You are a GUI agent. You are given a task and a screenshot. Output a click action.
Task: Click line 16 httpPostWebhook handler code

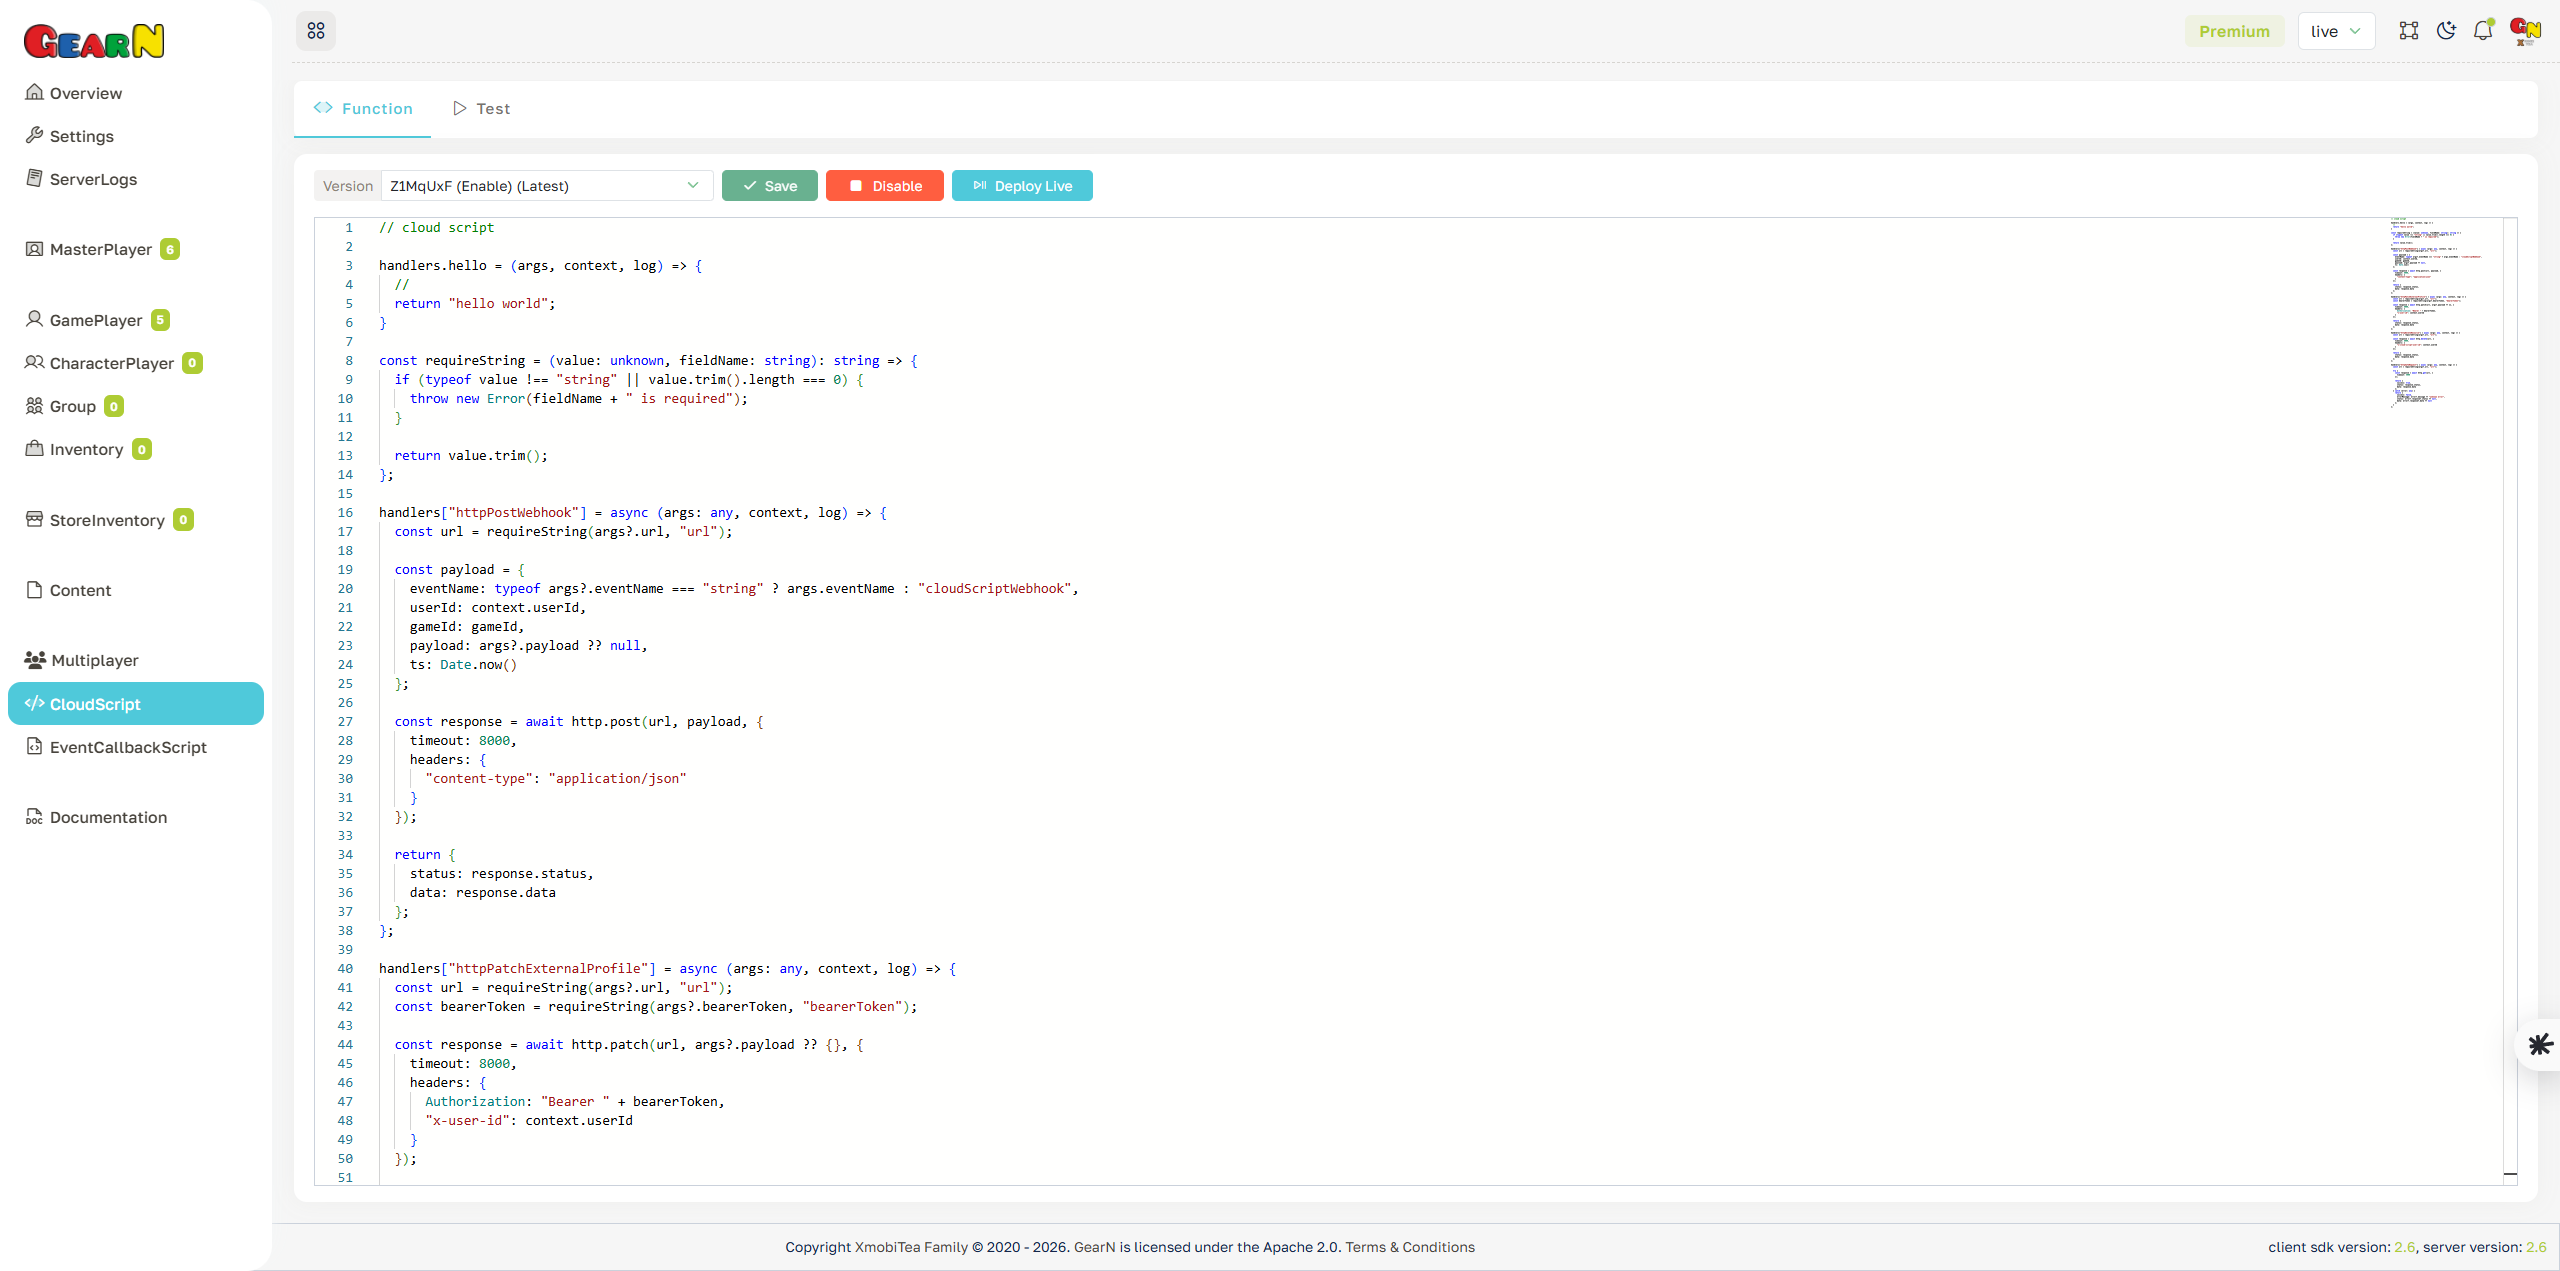tap(631, 512)
